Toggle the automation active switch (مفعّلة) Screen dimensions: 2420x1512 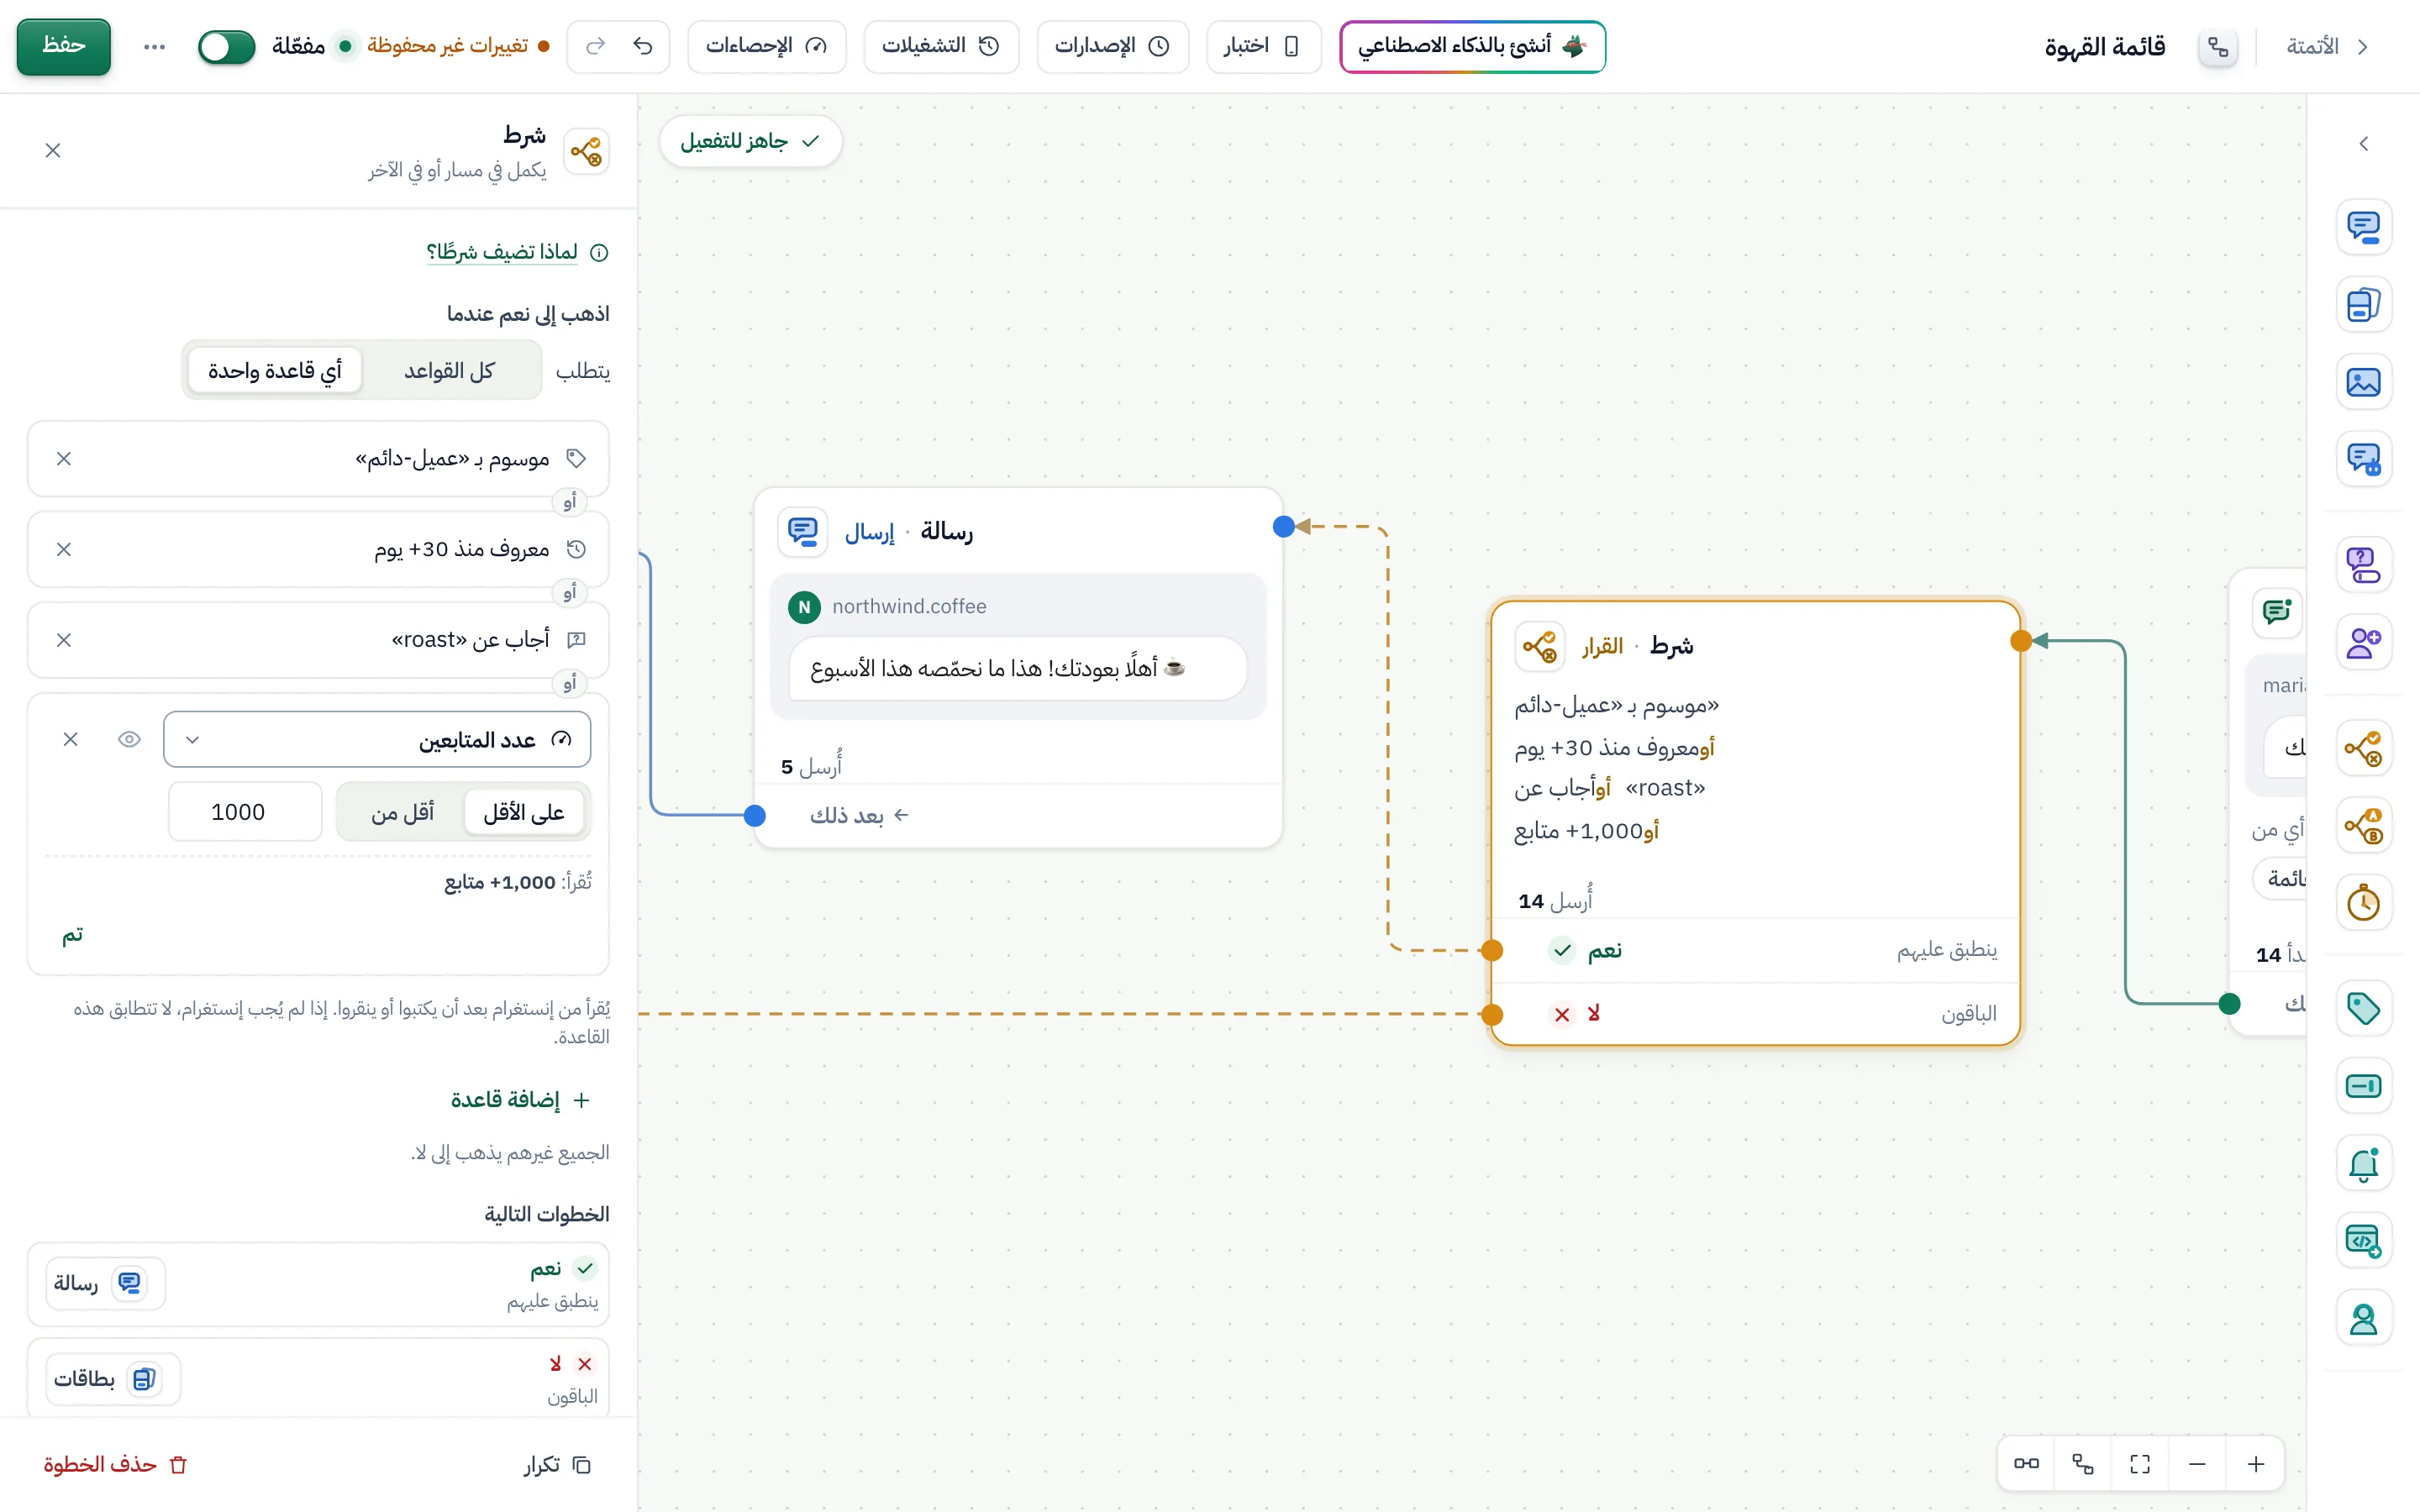tap(226, 46)
